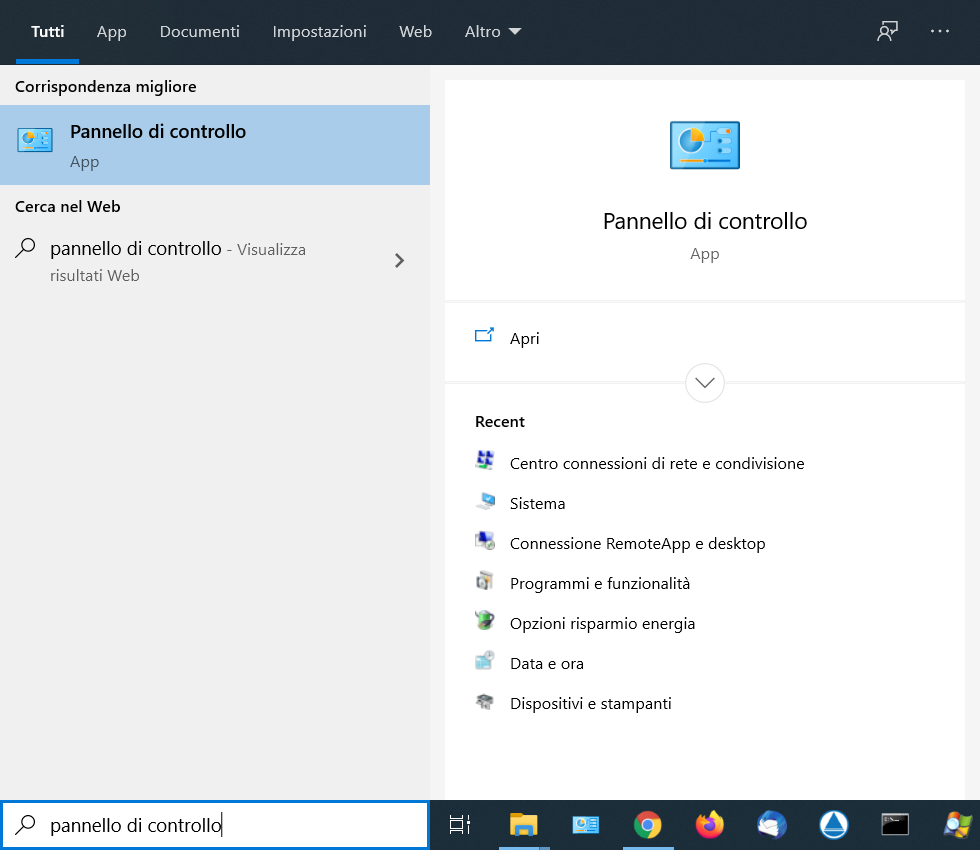Expand the Altro dropdown filter
This screenshot has width=980, height=850.
tap(492, 31)
